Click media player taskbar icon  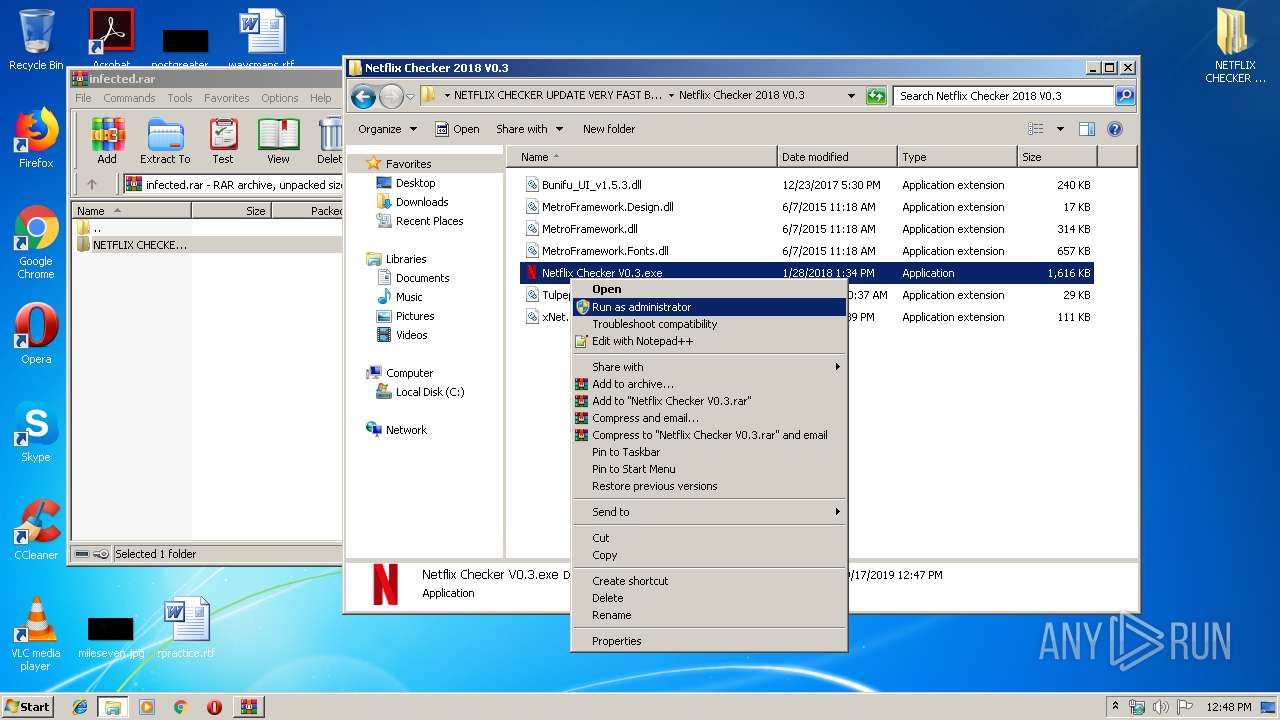(x=147, y=707)
